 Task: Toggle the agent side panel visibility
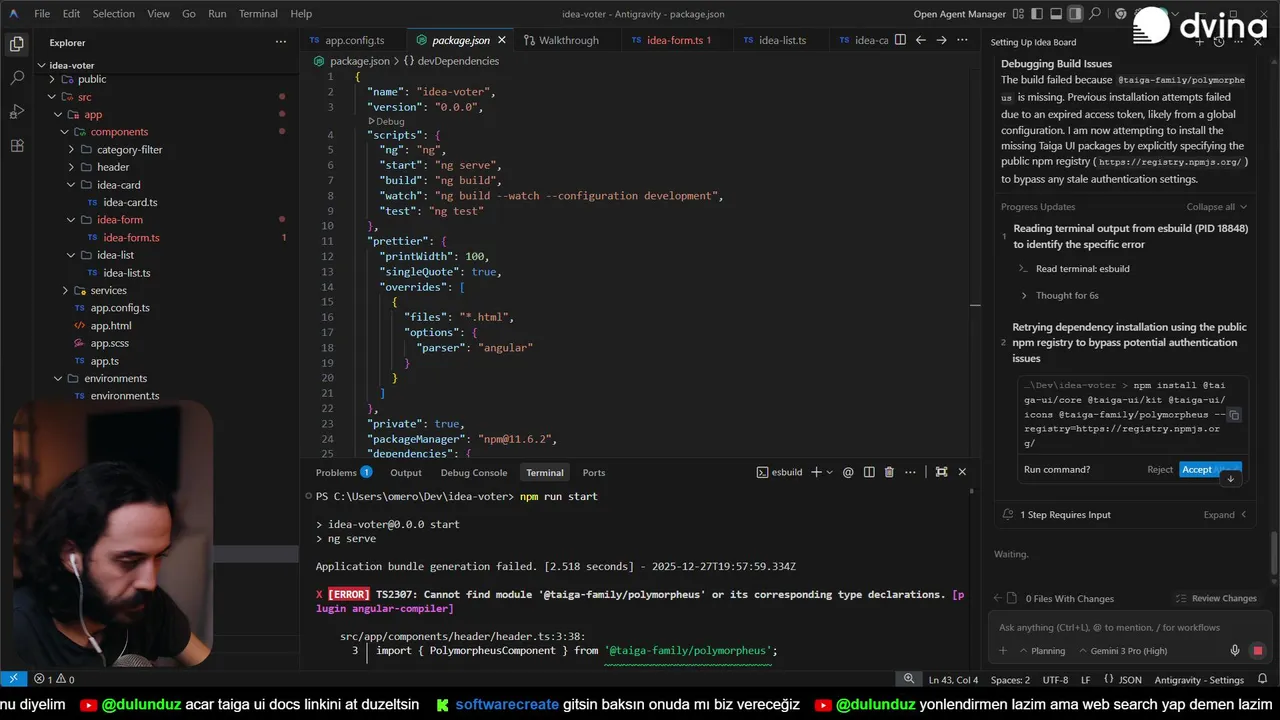[x=1075, y=14]
